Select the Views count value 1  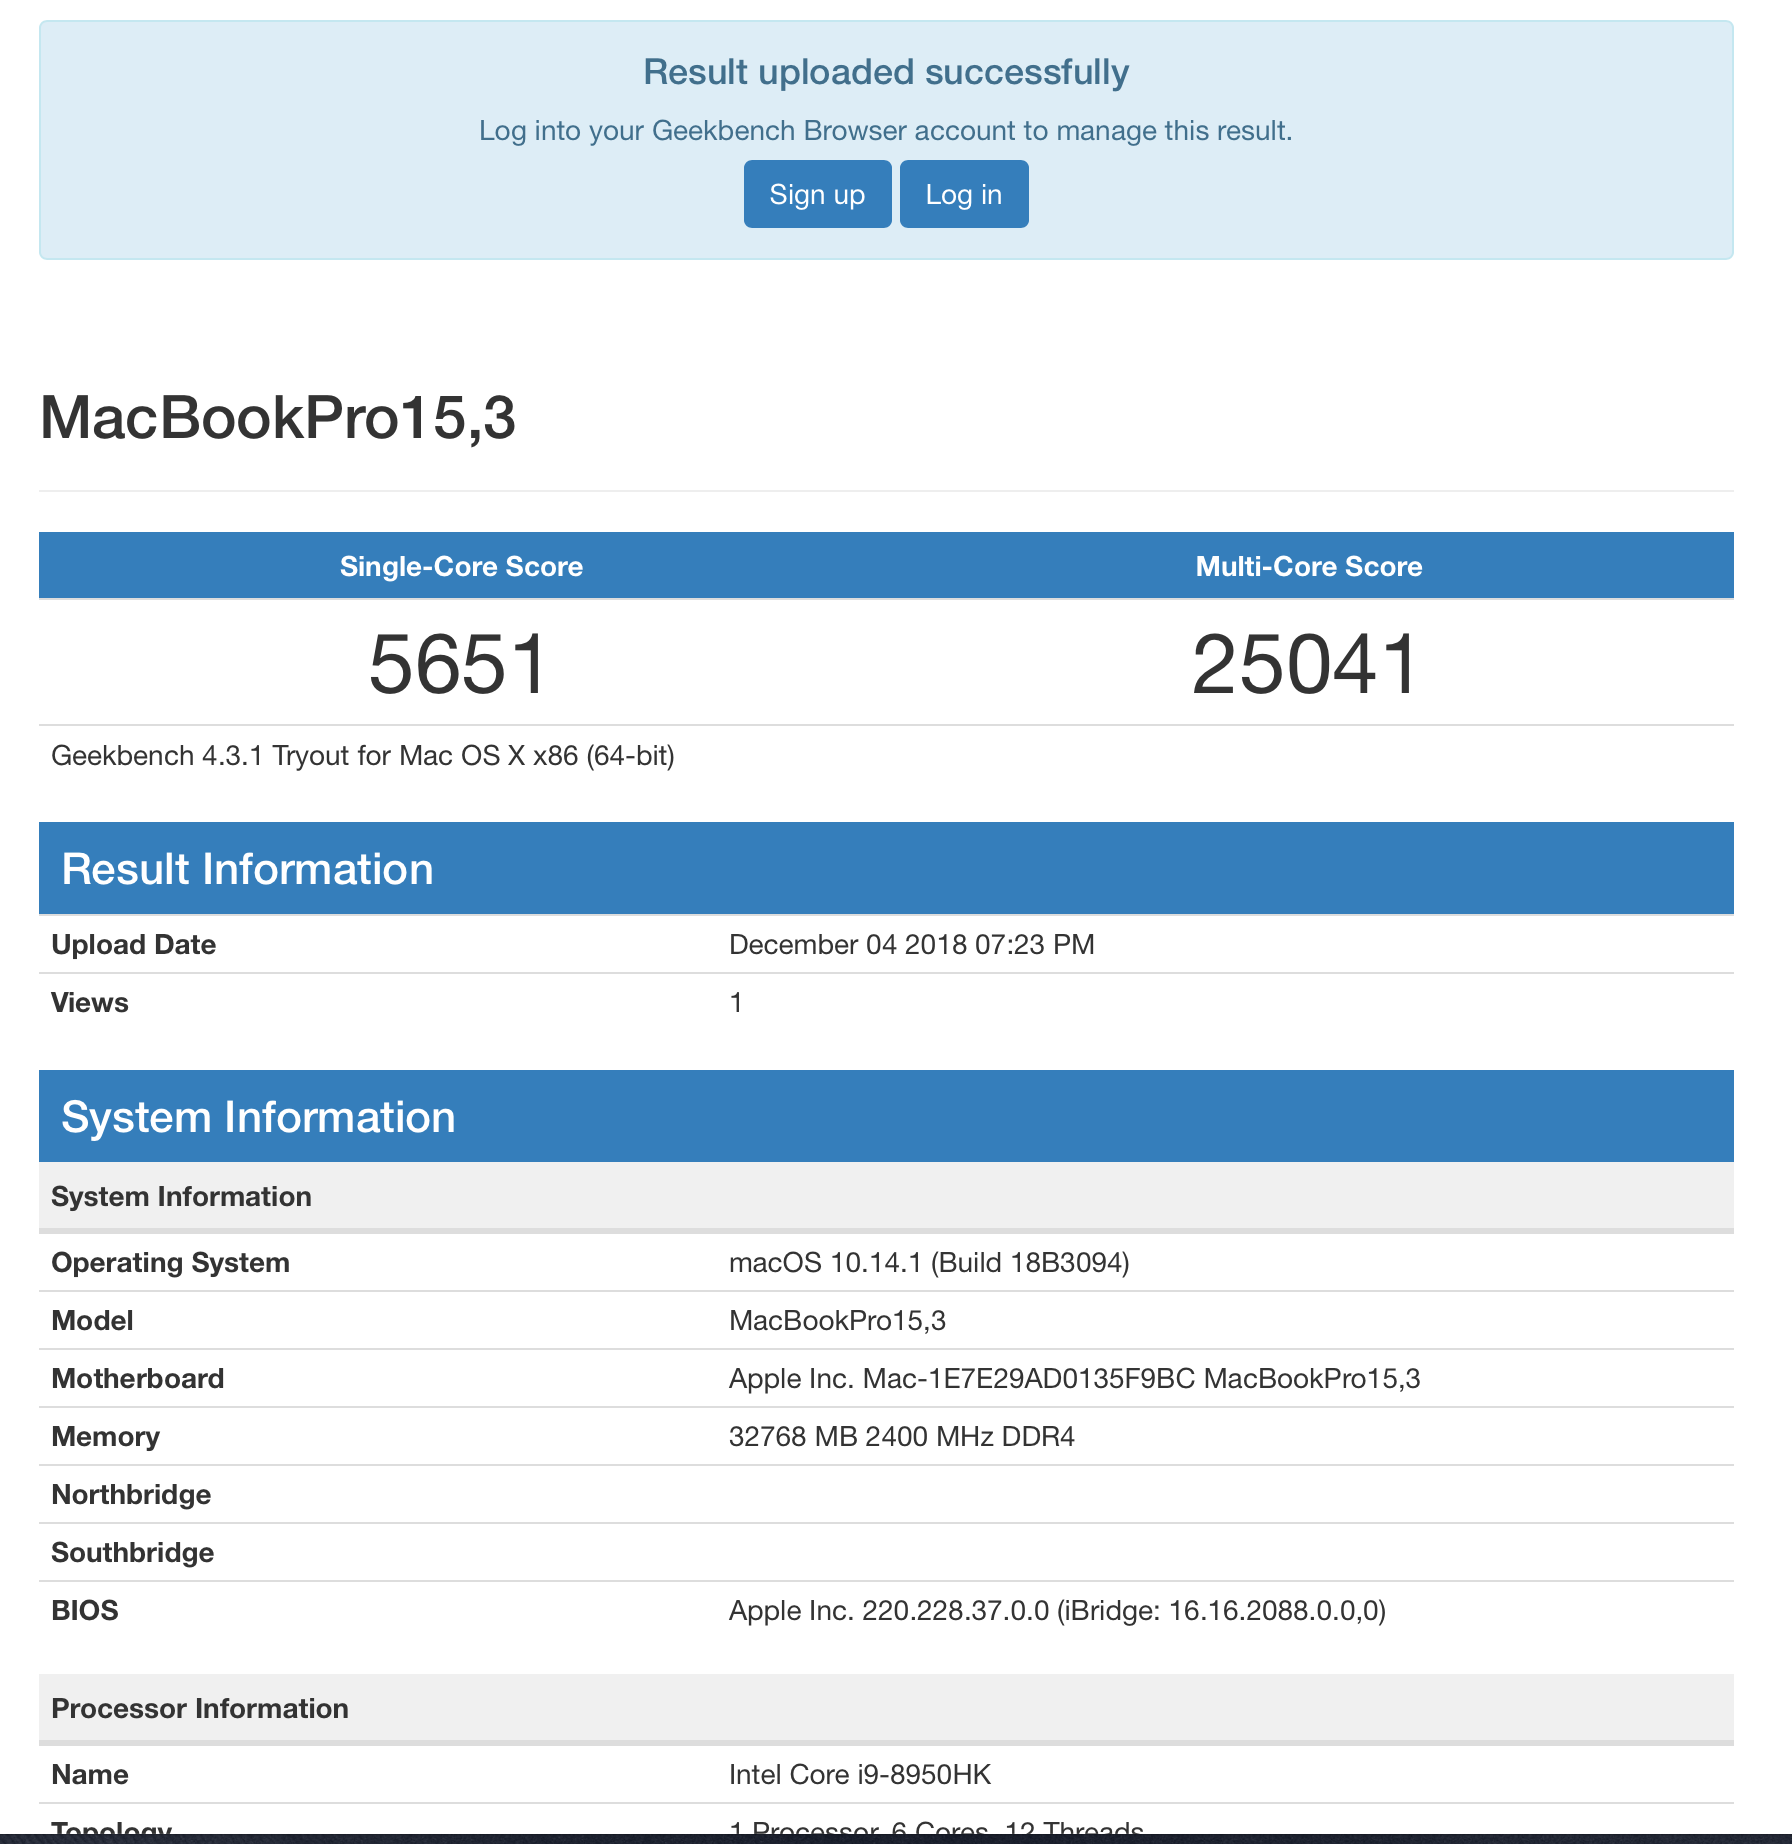tap(736, 1003)
